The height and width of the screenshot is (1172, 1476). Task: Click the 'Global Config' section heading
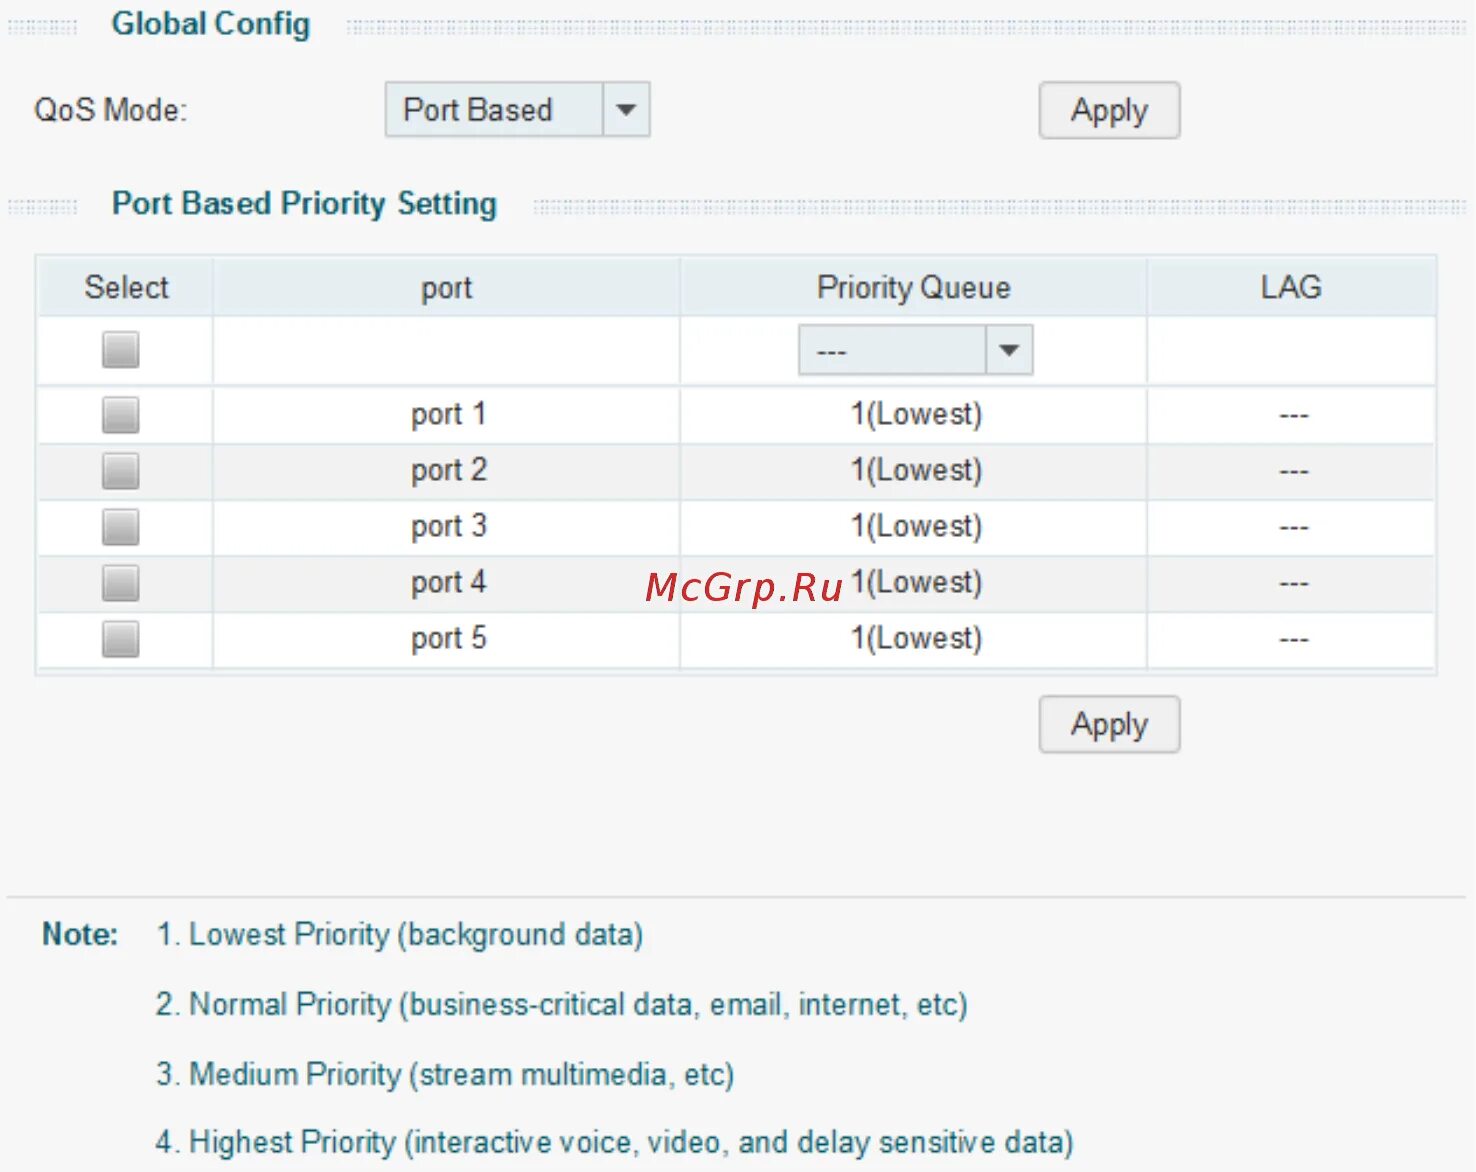pos(210,23)
